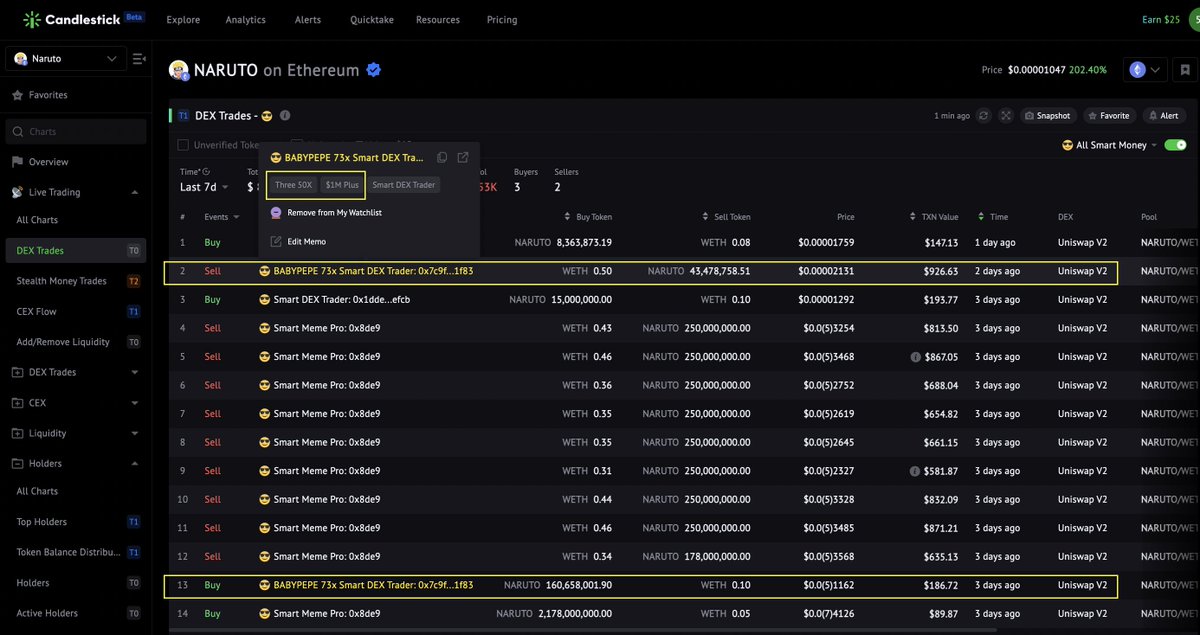Click the Liquidity folder icon in sidebar

(18, 433)
